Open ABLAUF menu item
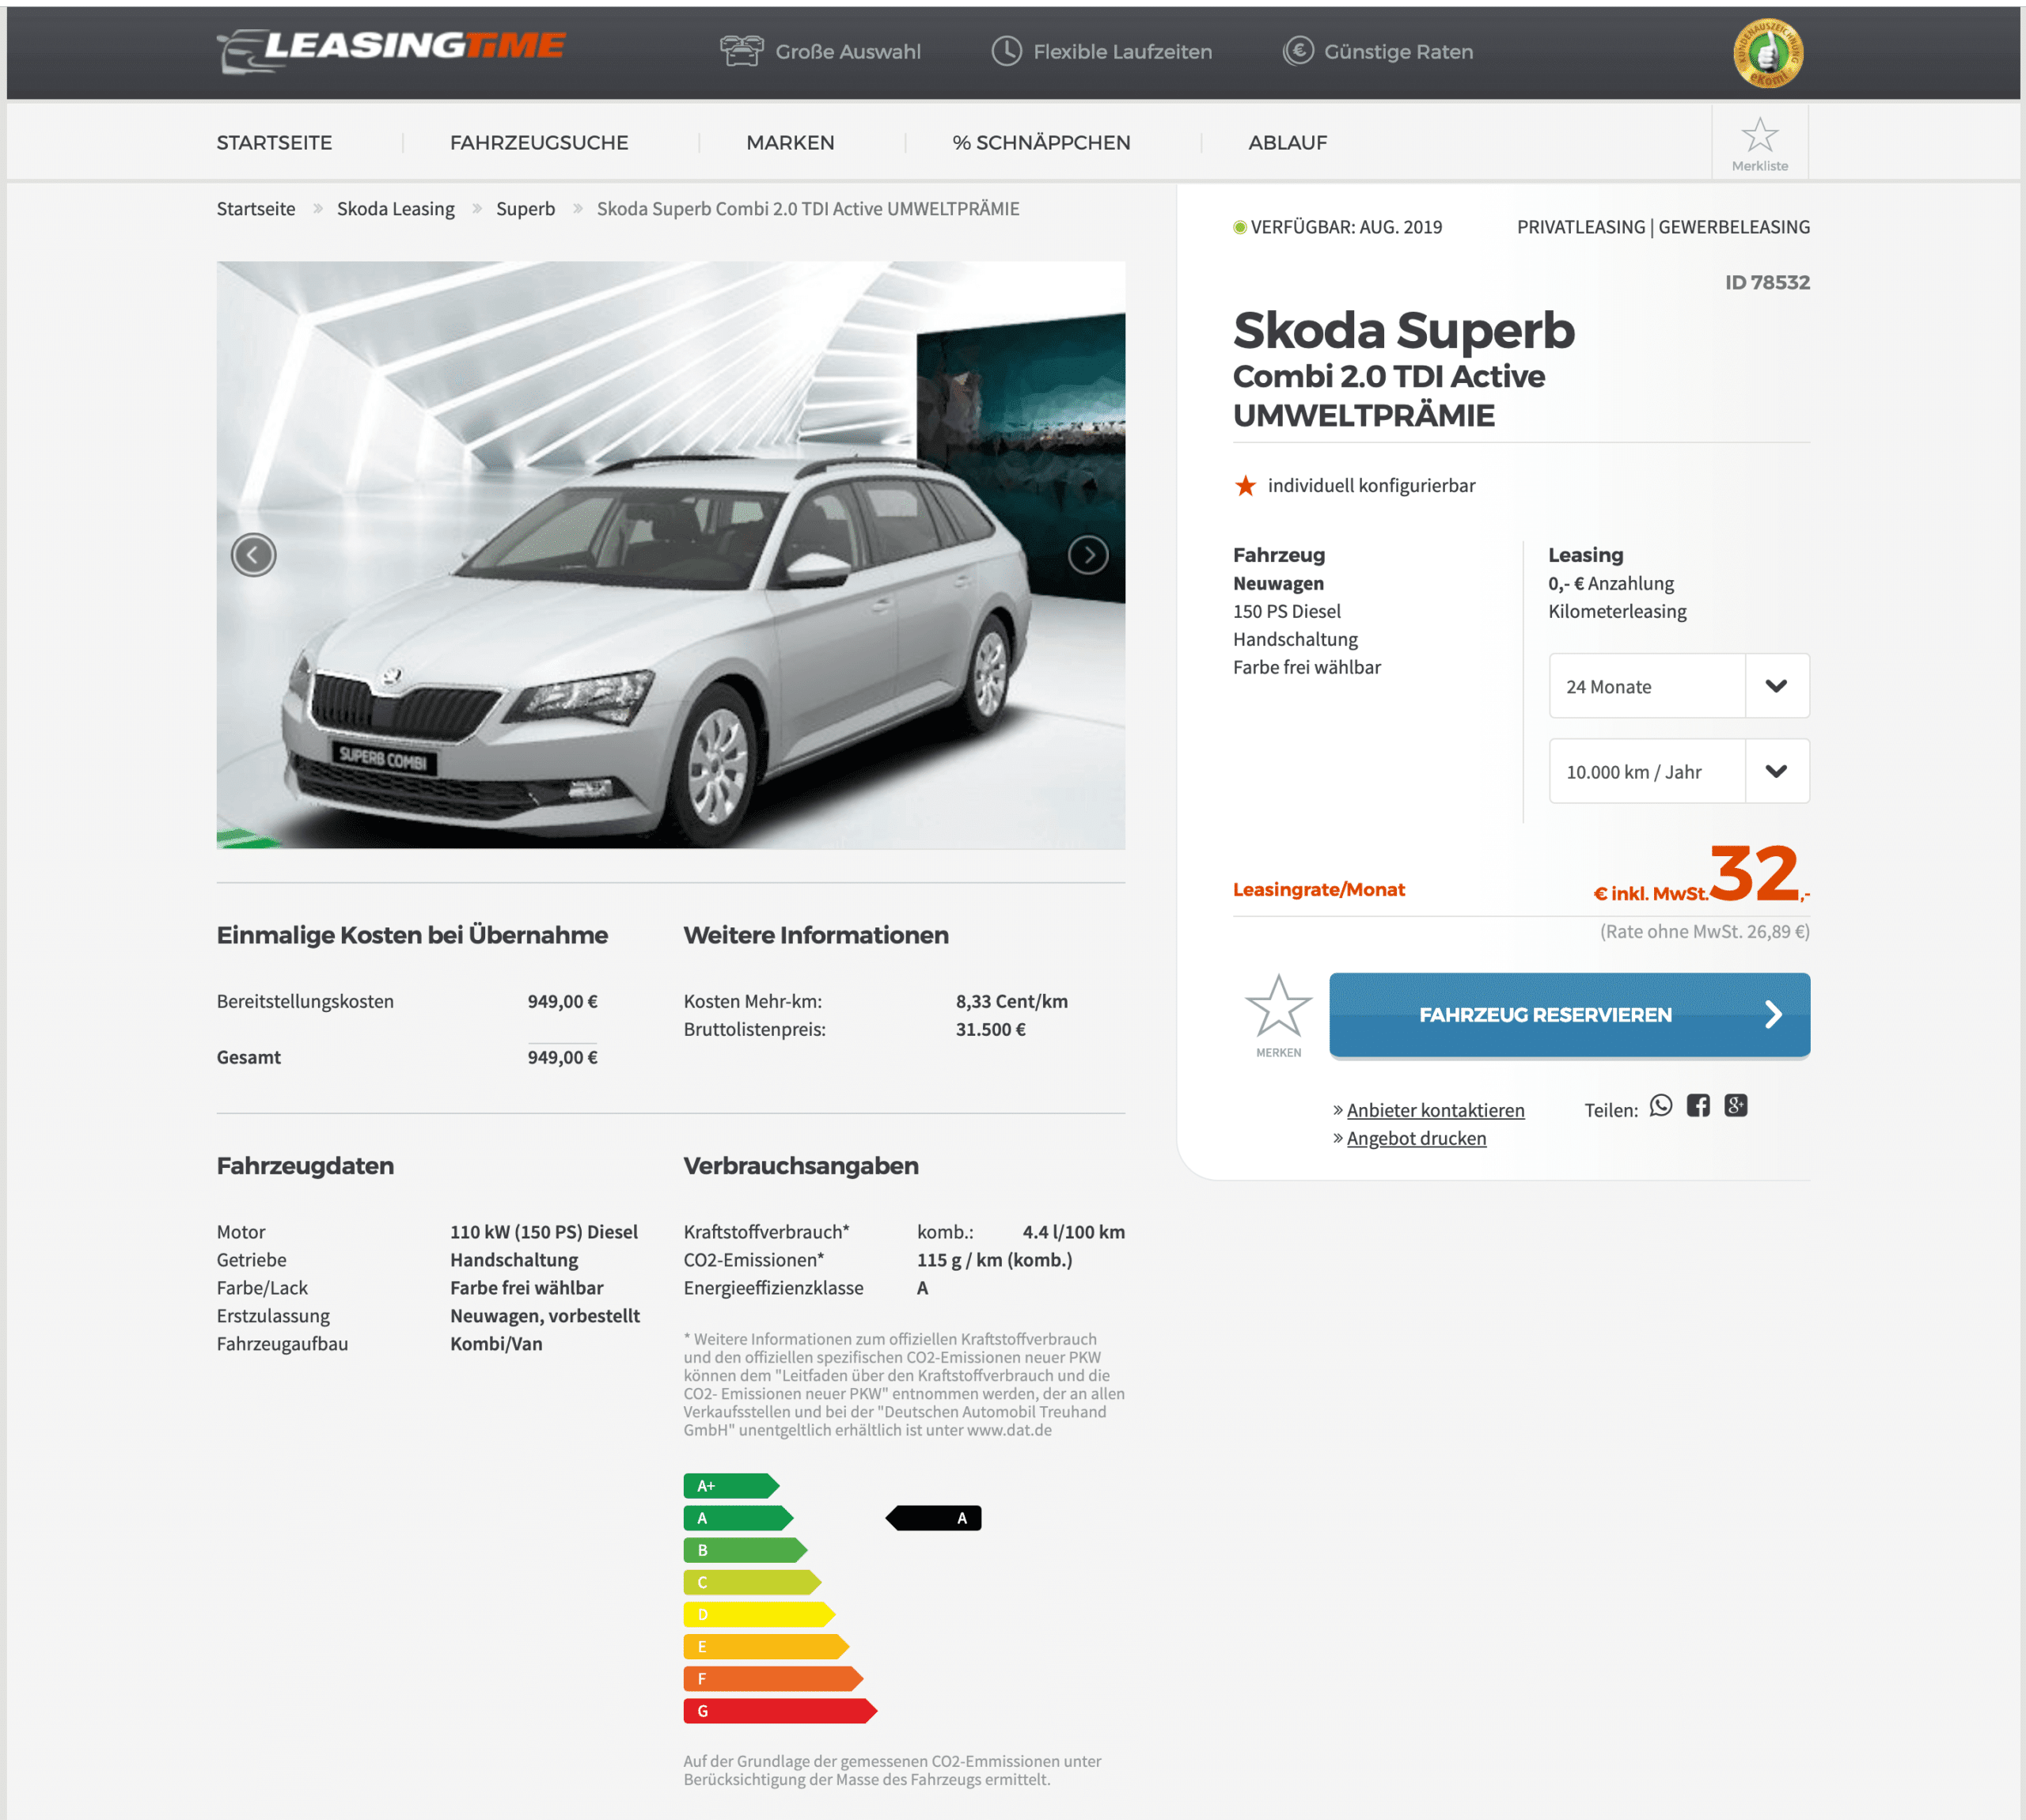This screenshot has width=2026, height=1820. pyautogui.click(x=1287, y=143)
